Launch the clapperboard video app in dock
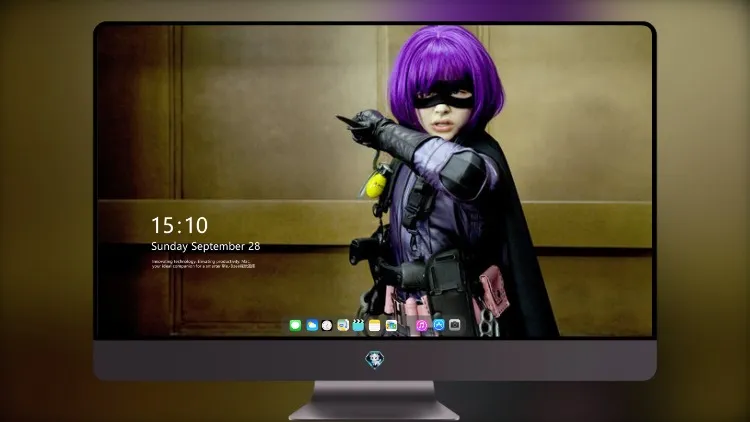 click(x=358, y=326)
